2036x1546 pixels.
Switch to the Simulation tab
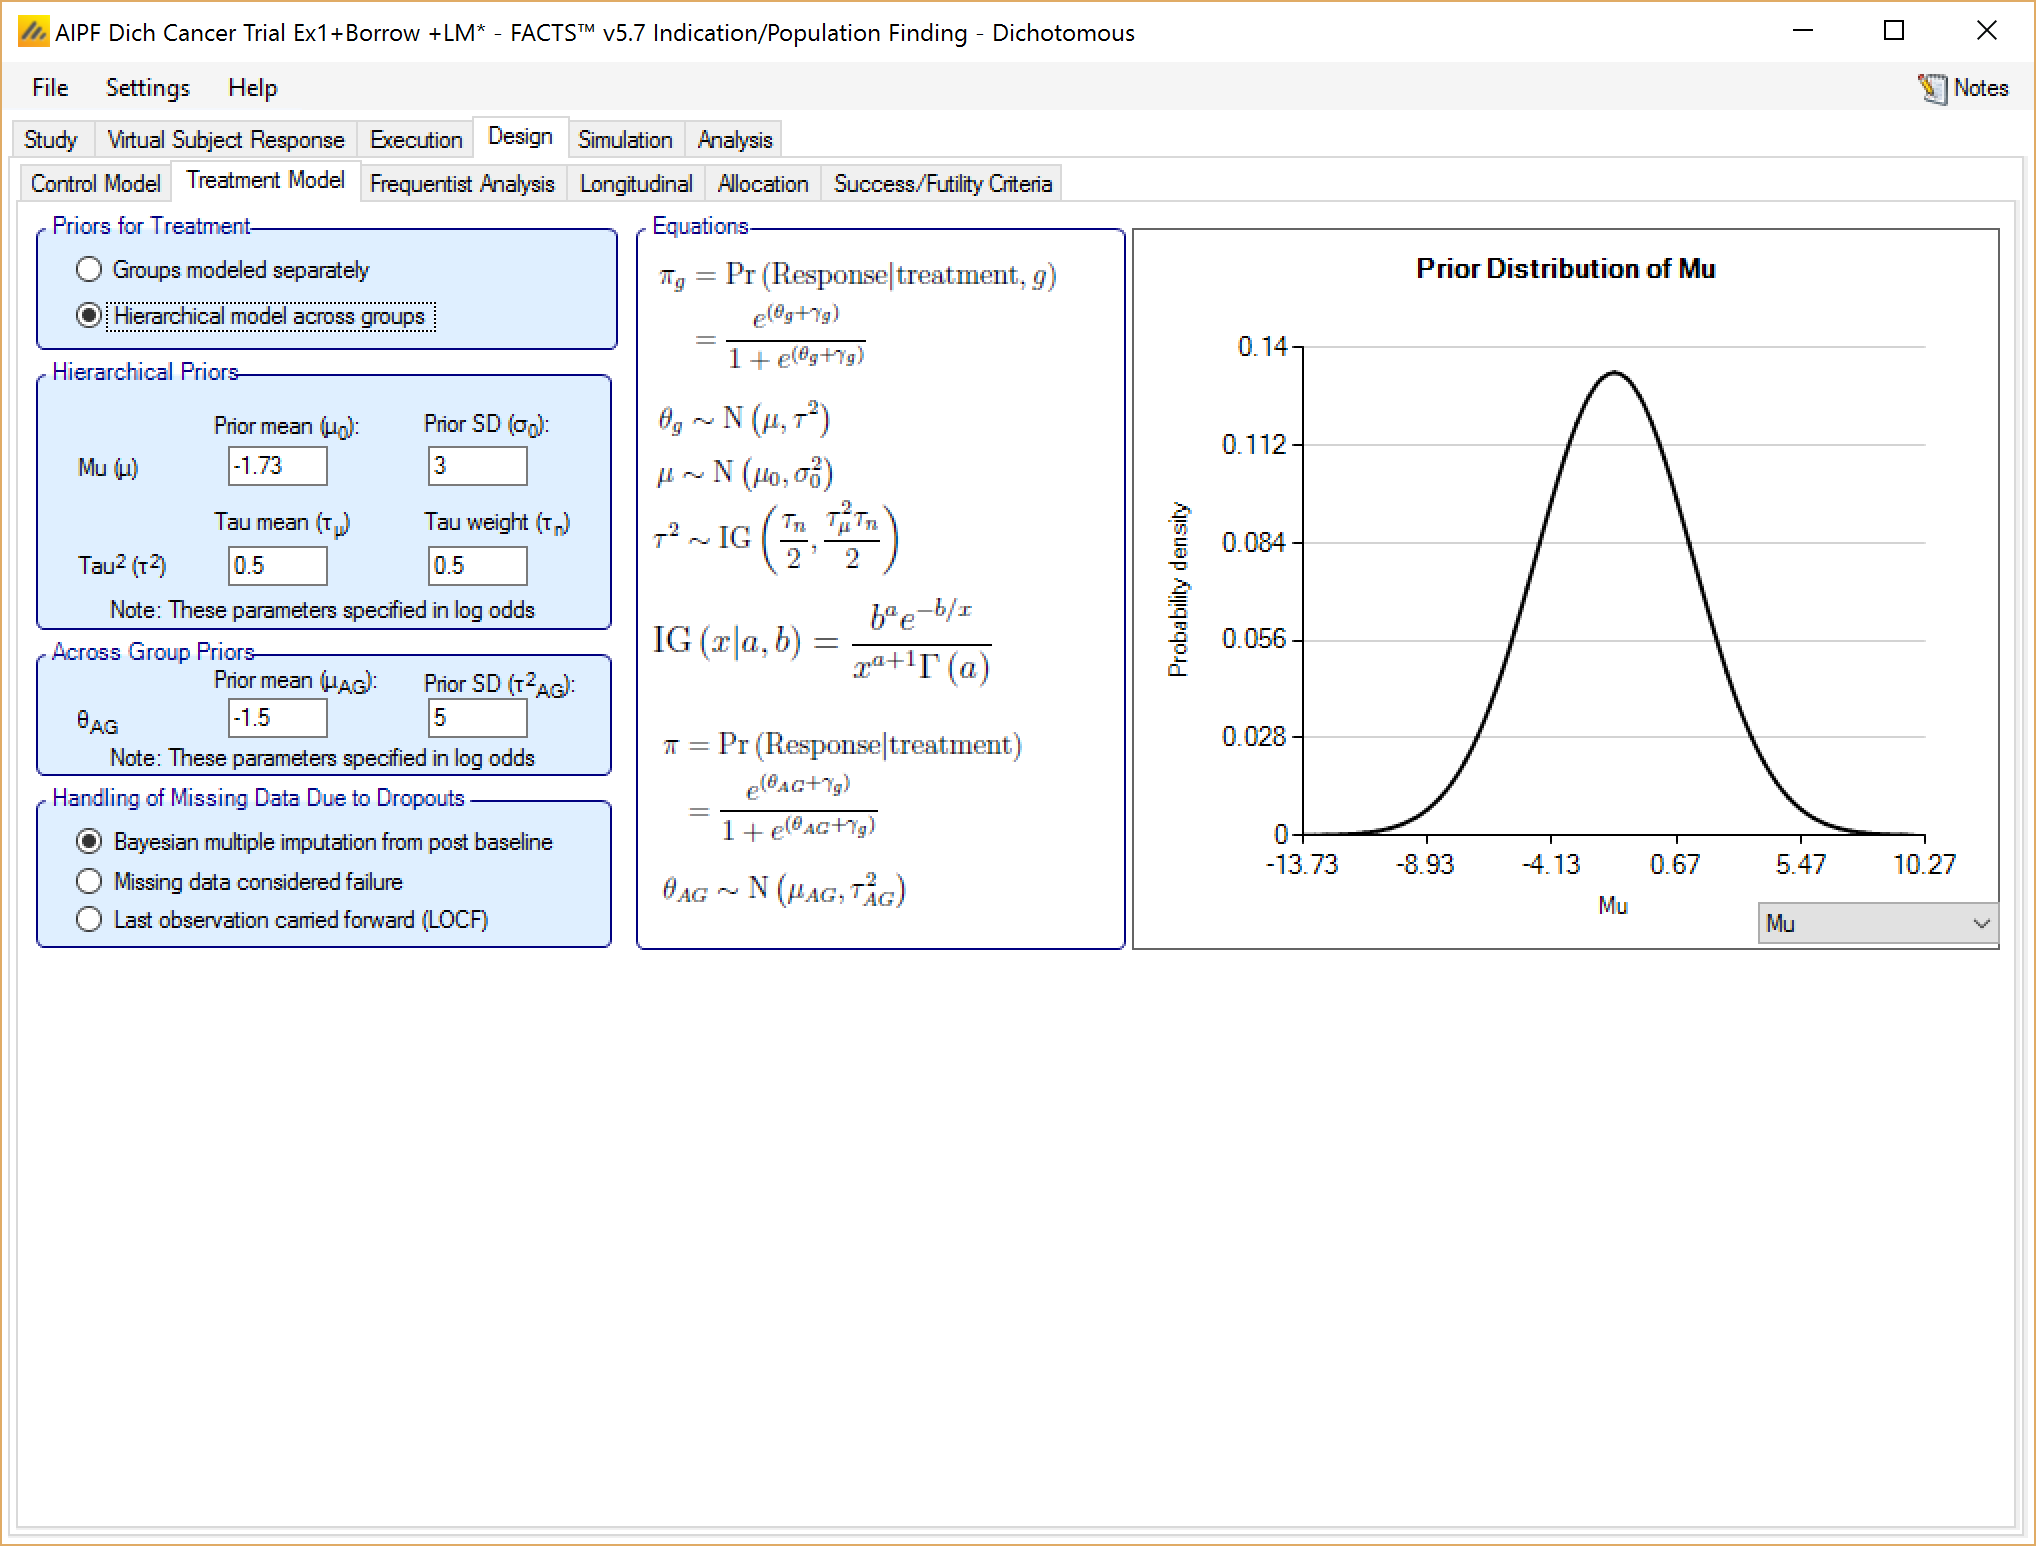click(x=625, y=139)
